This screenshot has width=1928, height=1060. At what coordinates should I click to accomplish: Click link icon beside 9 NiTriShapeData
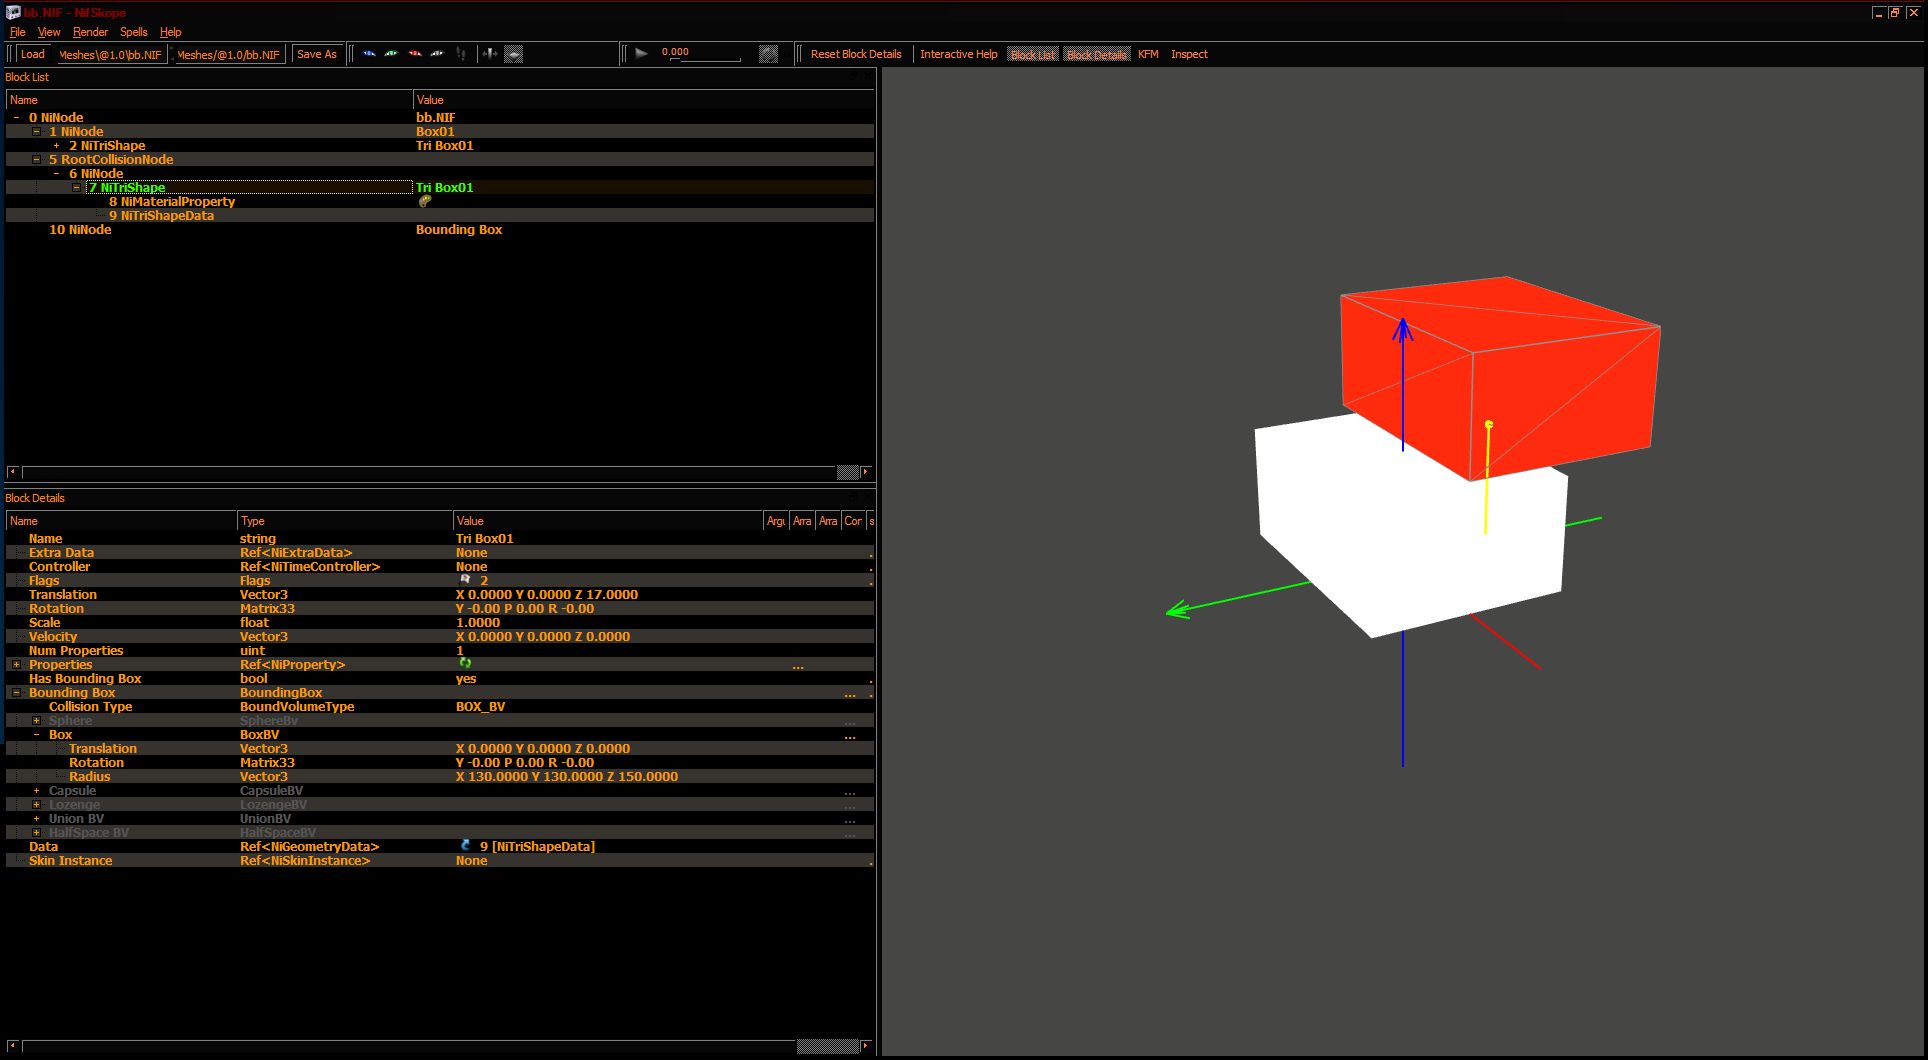465,846
